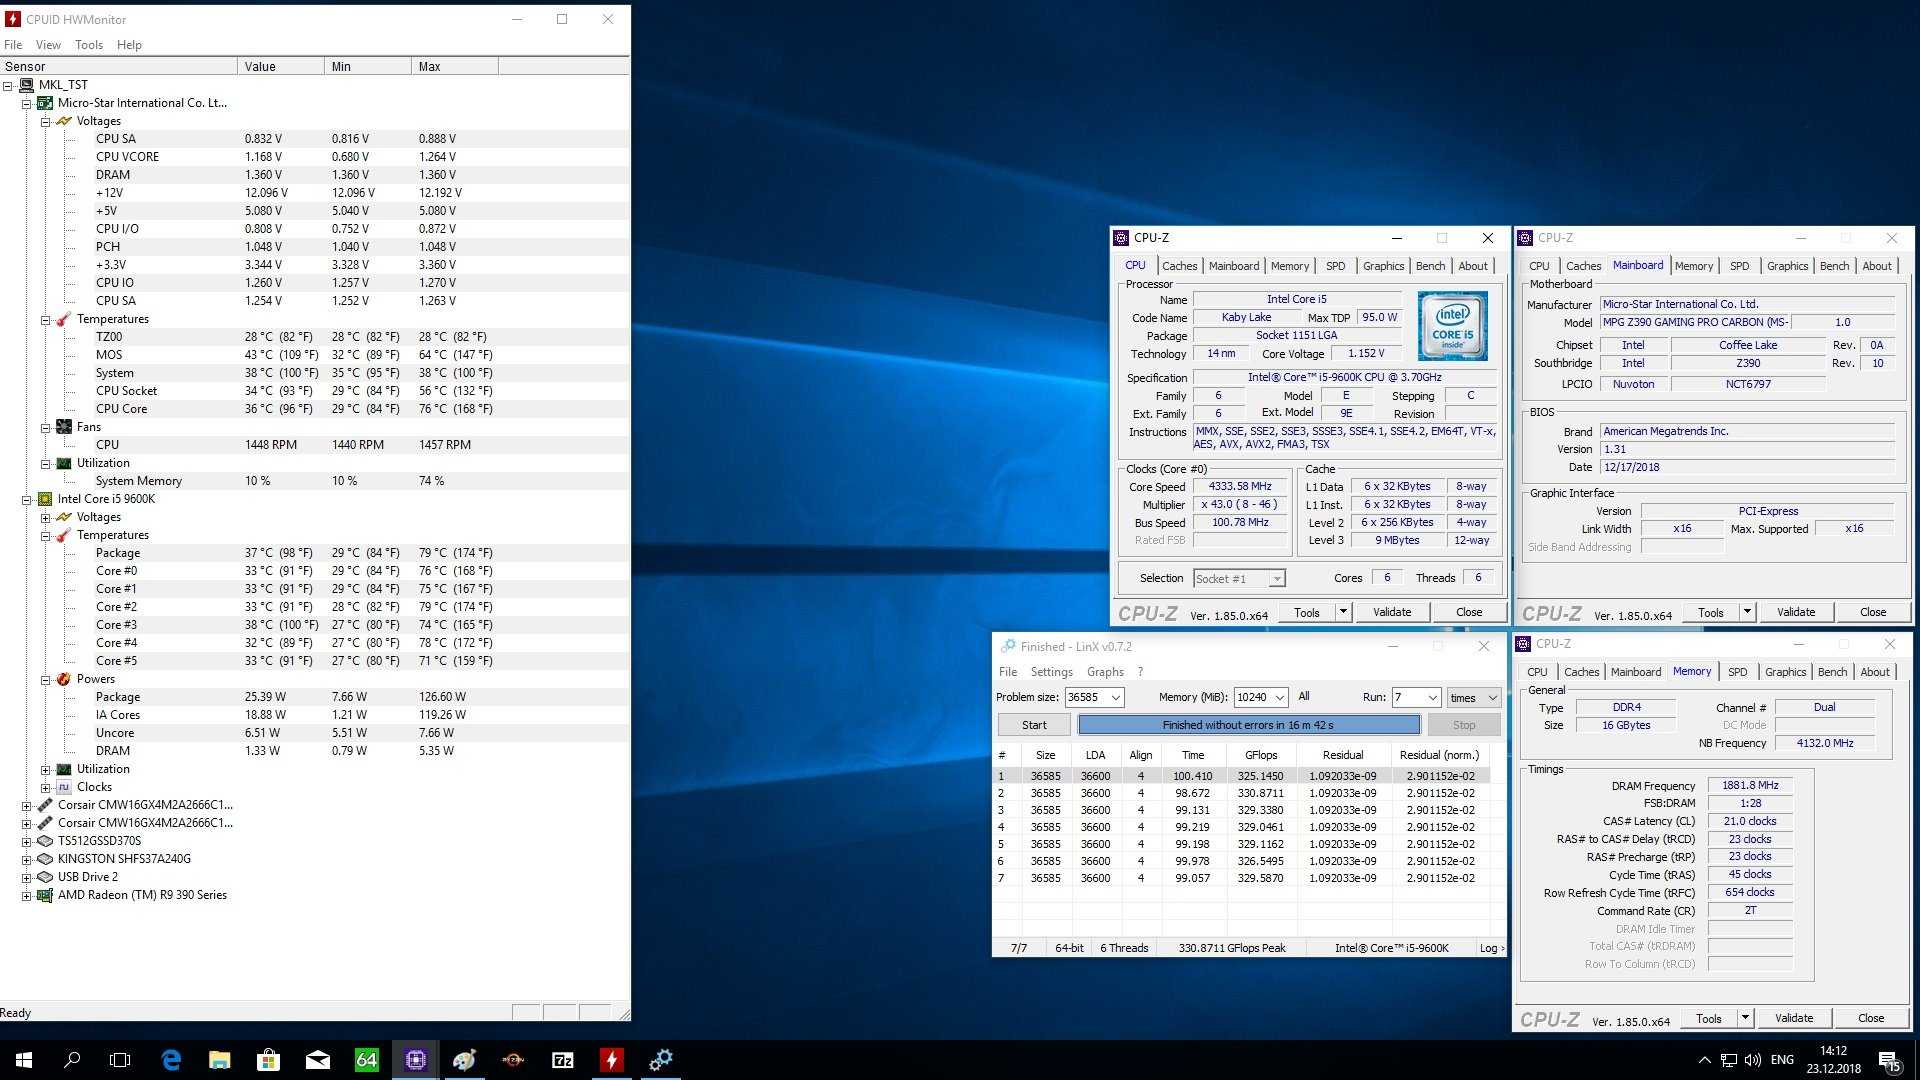The width and height of the screenshot is (1920, 1080).
Task: Open AIDA64 from the taskbar
Action: click(366, 1060)
